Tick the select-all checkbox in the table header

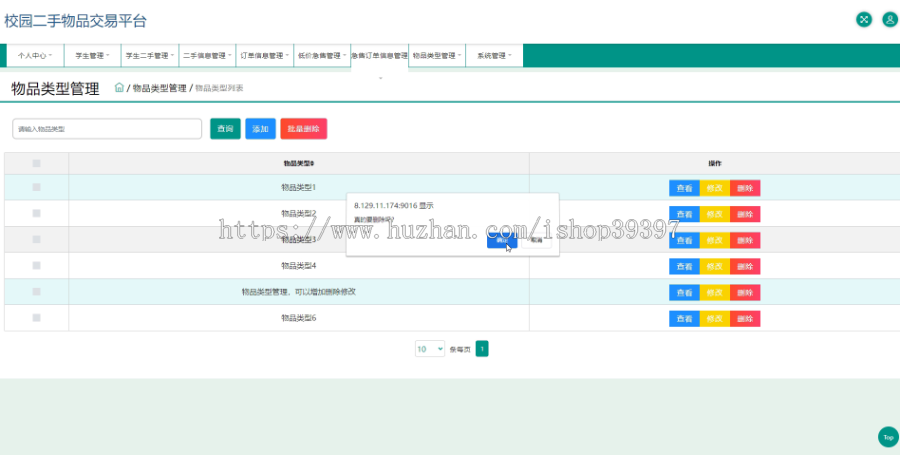(37, 164)
